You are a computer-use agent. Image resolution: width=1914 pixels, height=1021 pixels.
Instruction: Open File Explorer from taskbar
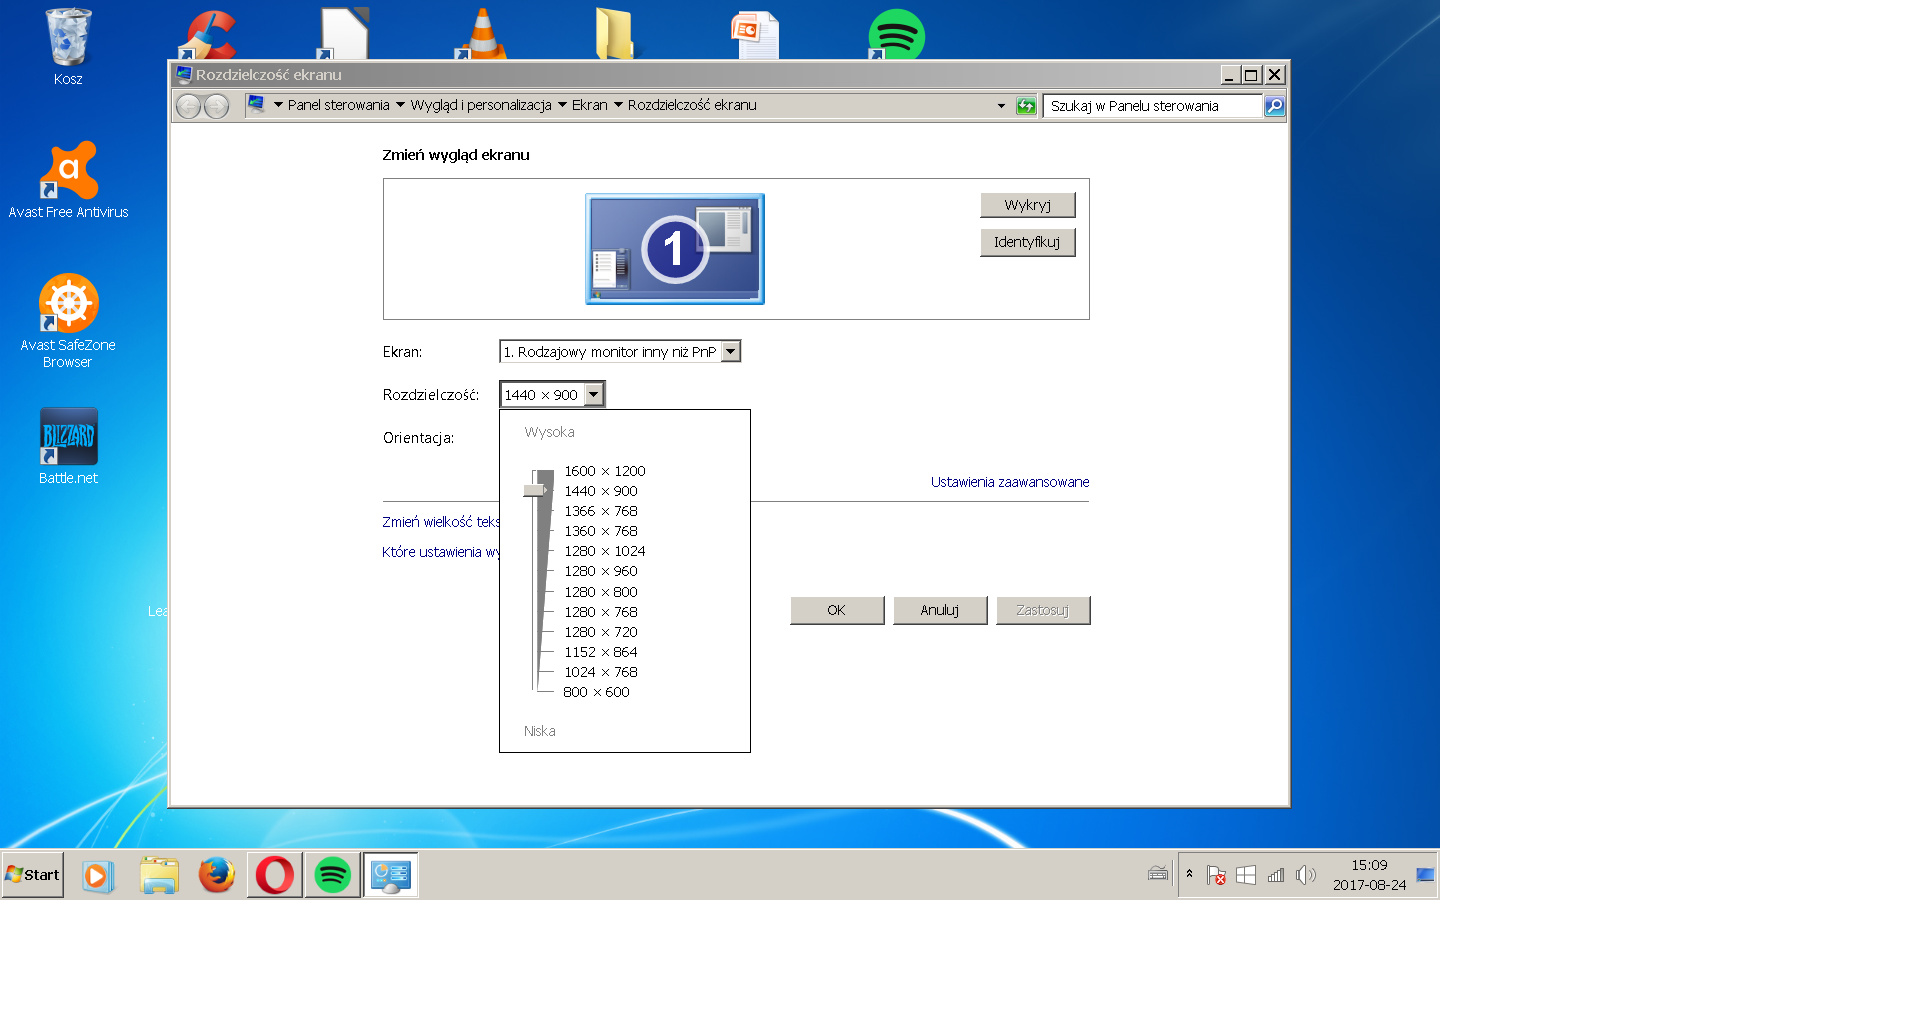tap(159, 876)
